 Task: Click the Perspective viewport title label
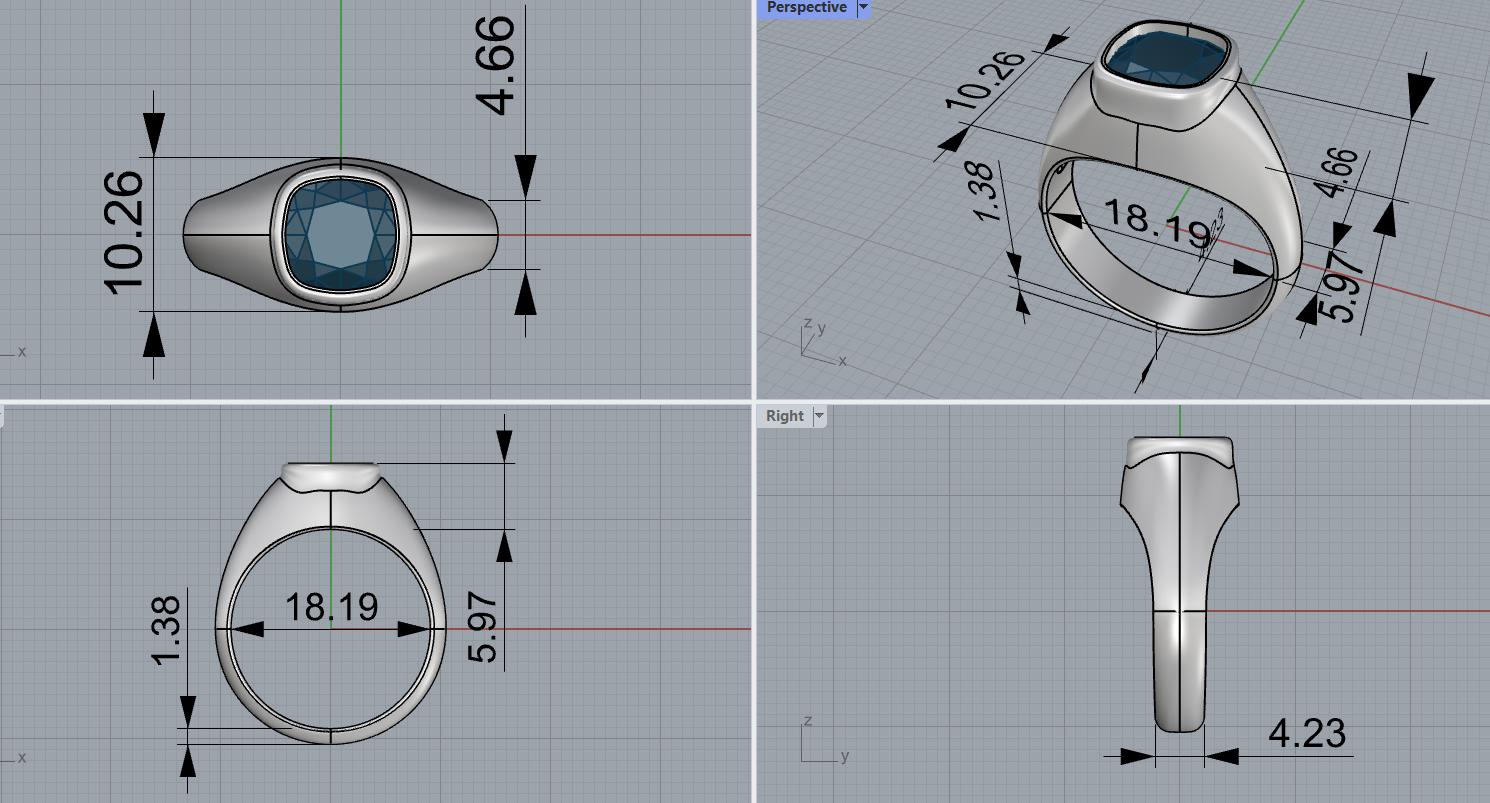click(x=806, y=8)
